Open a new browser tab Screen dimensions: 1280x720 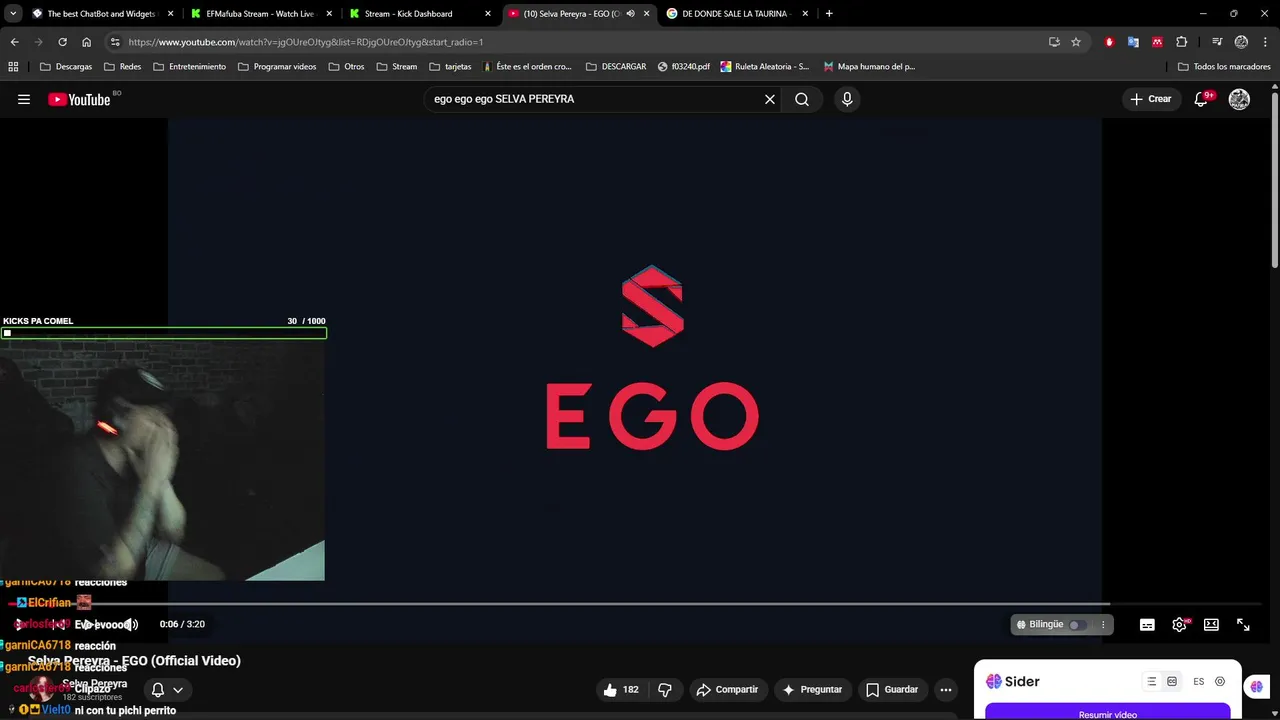[x=829, y=14]
